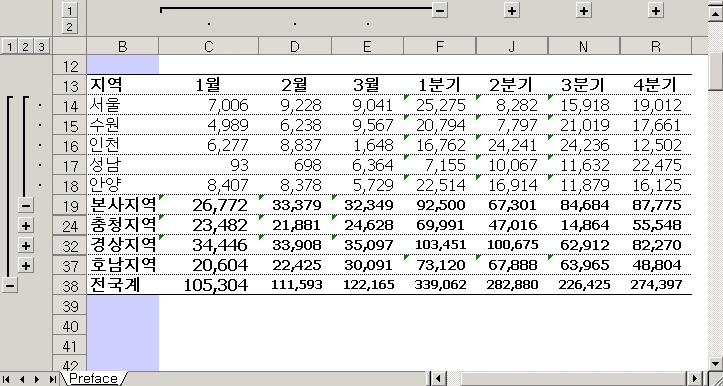Select column R header
The image size is (723, 386).
pos(656,46)
